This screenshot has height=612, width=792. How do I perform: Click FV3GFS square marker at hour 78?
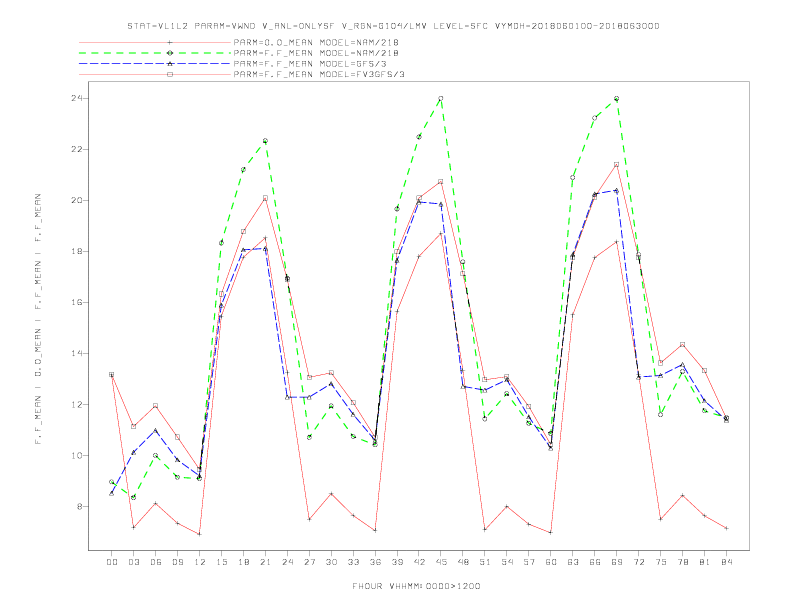click(x=682, y=344)
